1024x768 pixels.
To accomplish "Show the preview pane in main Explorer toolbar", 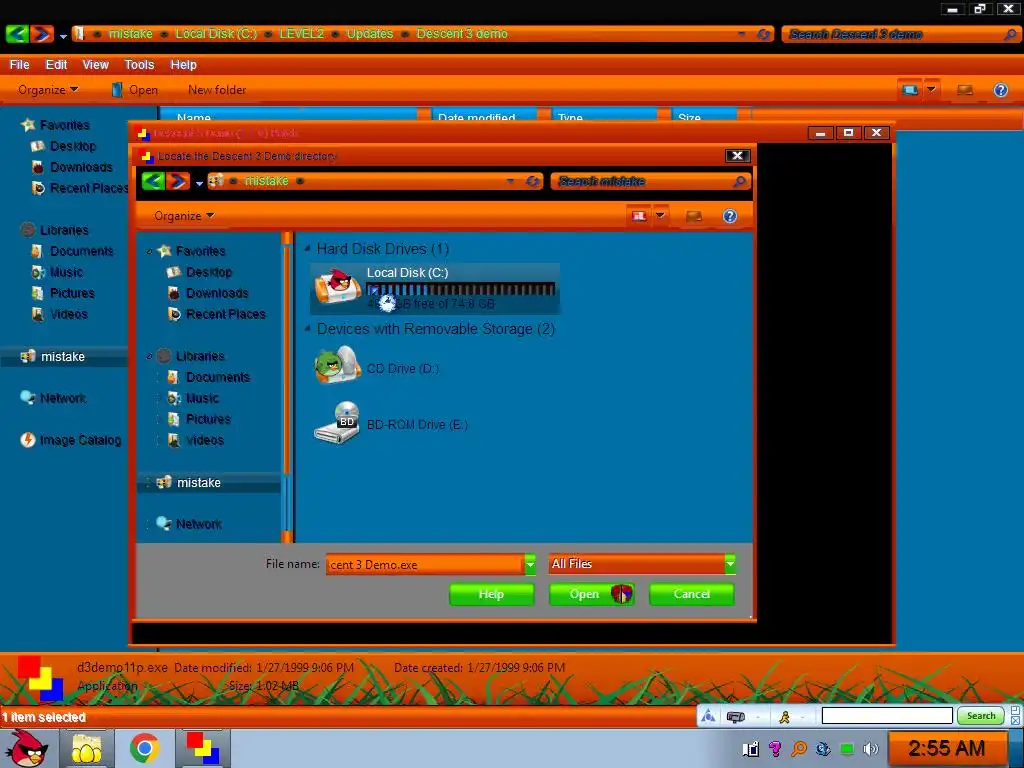I will (965, 90).
